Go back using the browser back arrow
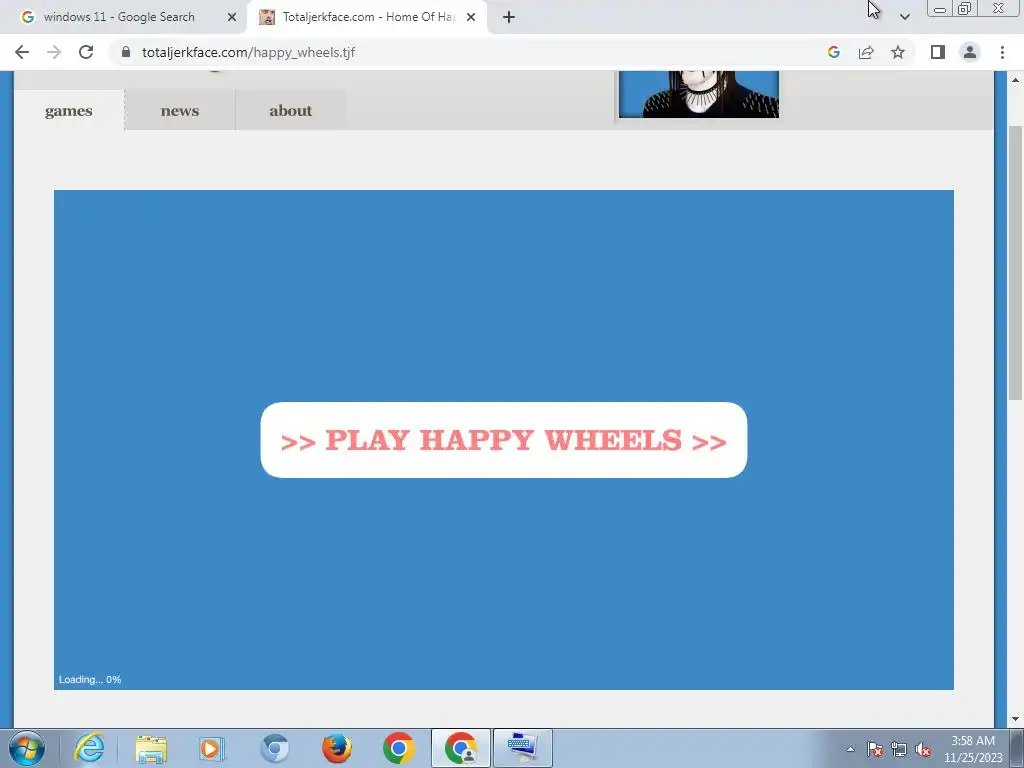The width and height of the screenshot is (1024, 768). click(22, 52)
